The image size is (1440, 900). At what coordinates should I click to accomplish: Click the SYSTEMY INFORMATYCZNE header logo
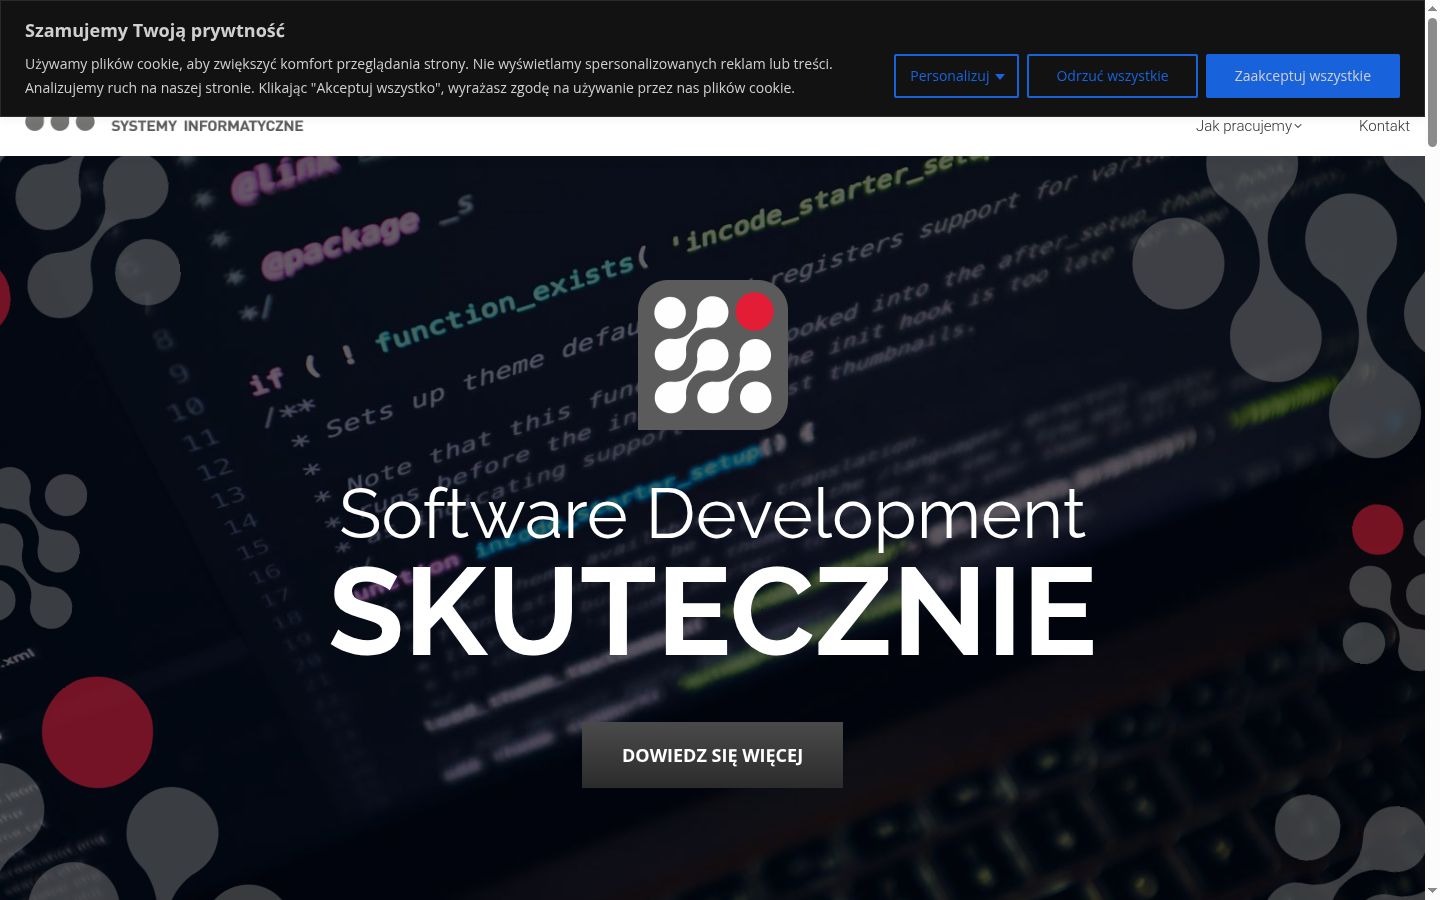(x=164, y=124)
